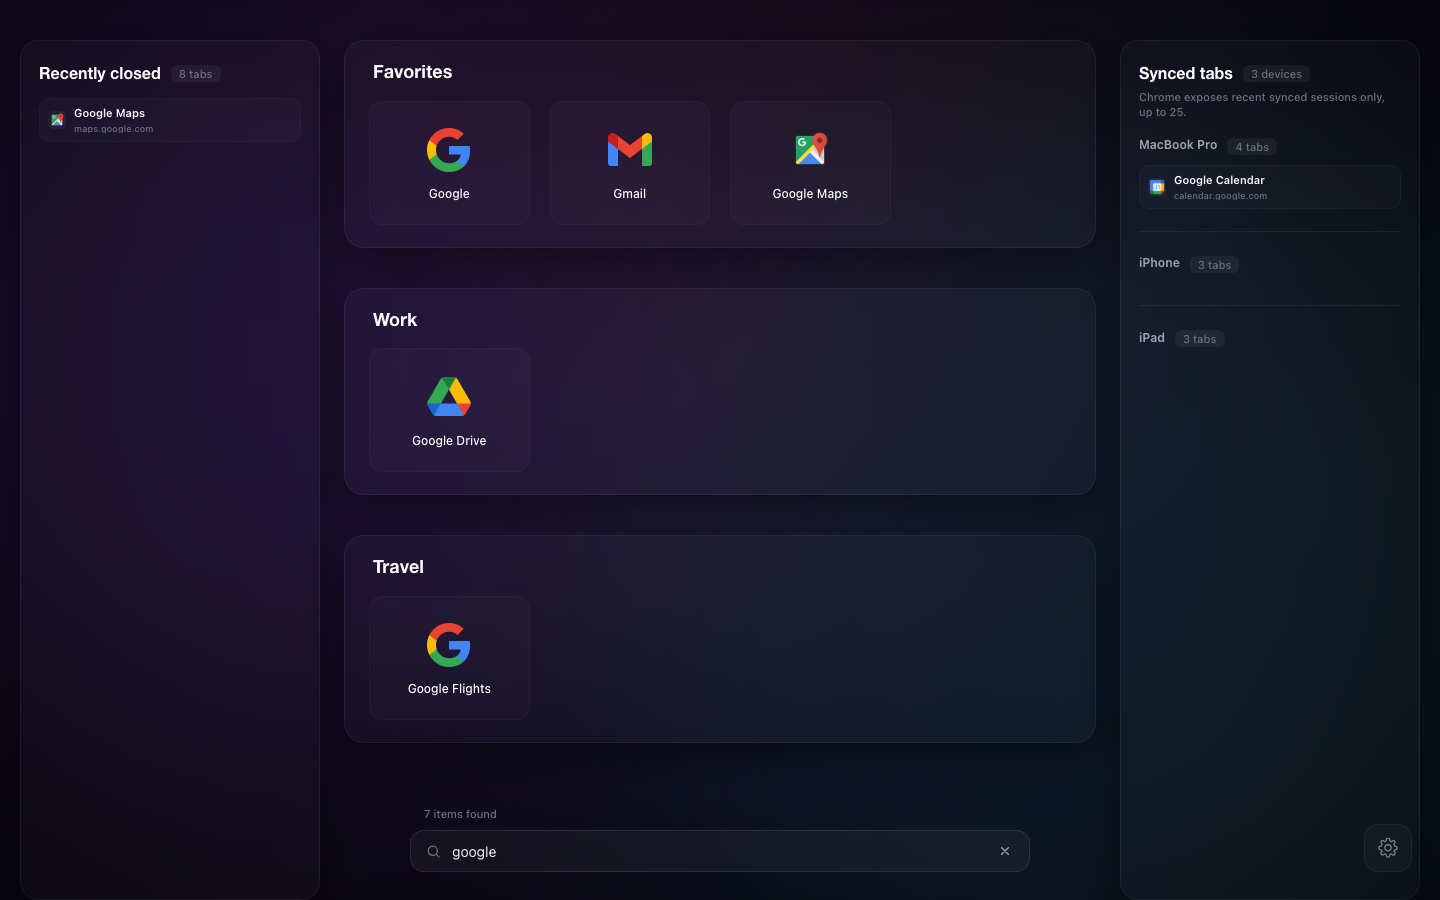Click the "4 tabs" badge beside MacBook Pro
Image resolution: width=1440 pixels, height=900 pixels.
click(x=1252, y=147)
